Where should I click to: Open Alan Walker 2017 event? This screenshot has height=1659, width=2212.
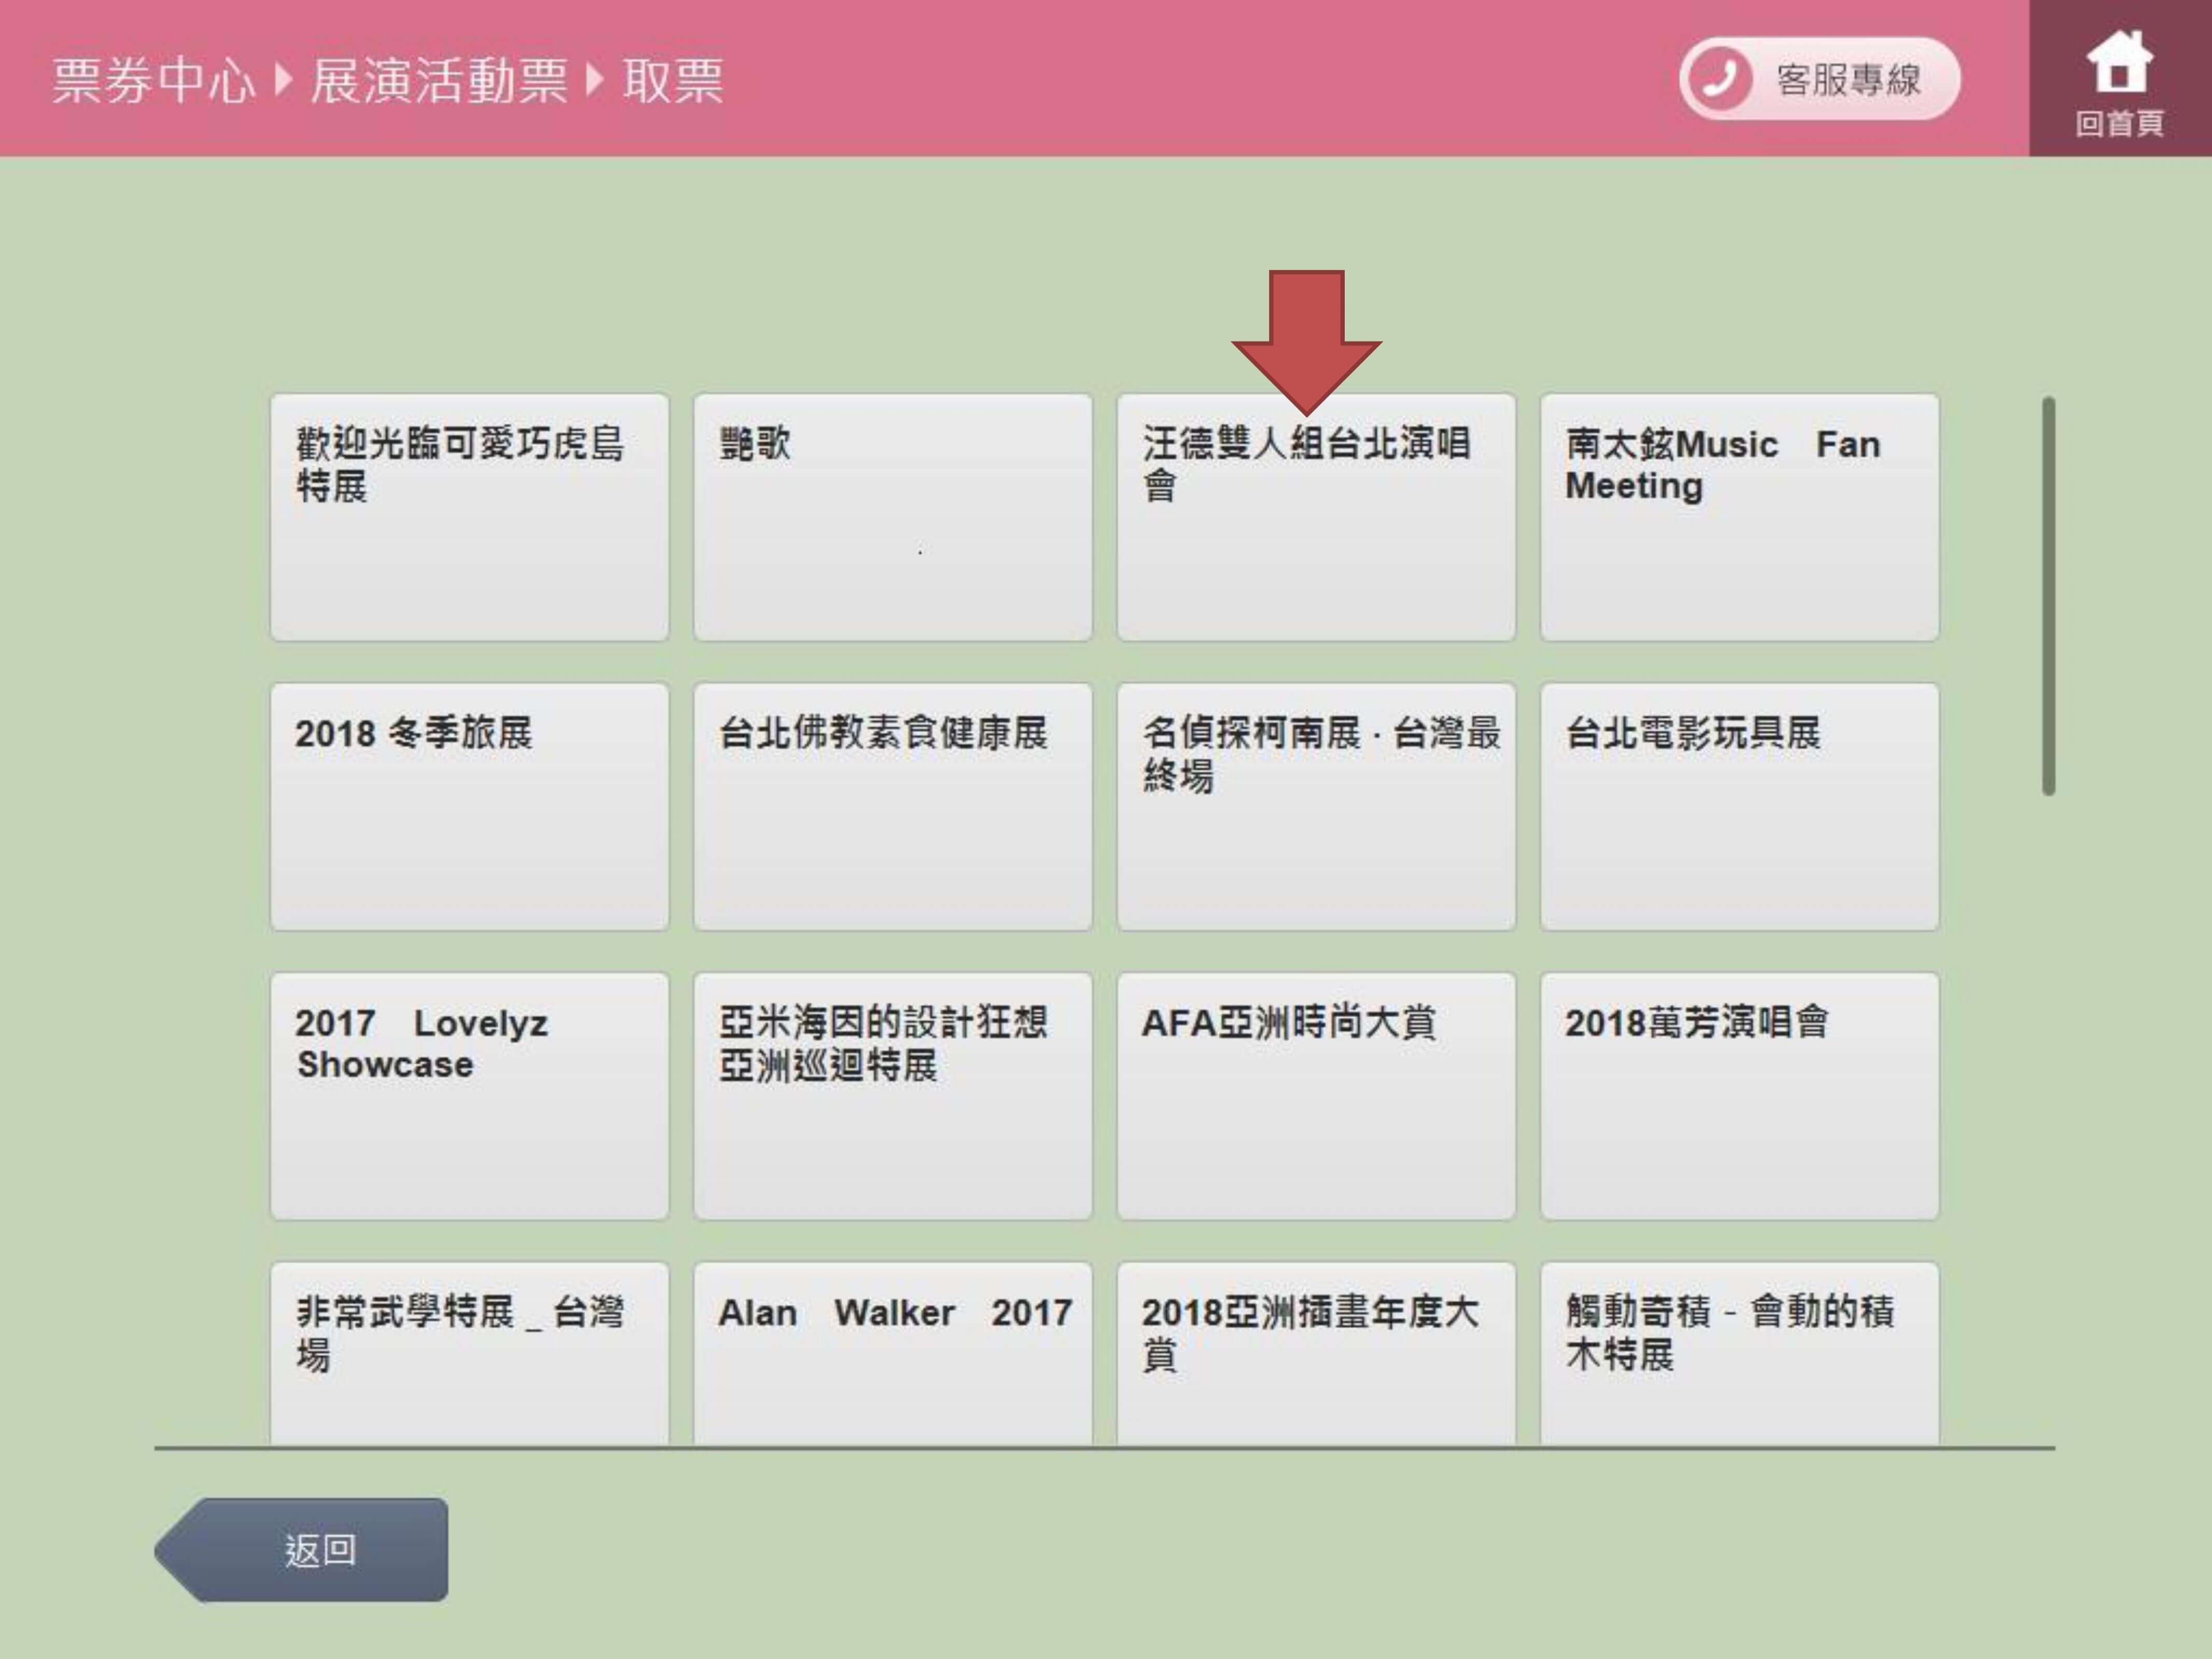point(892,1352)
